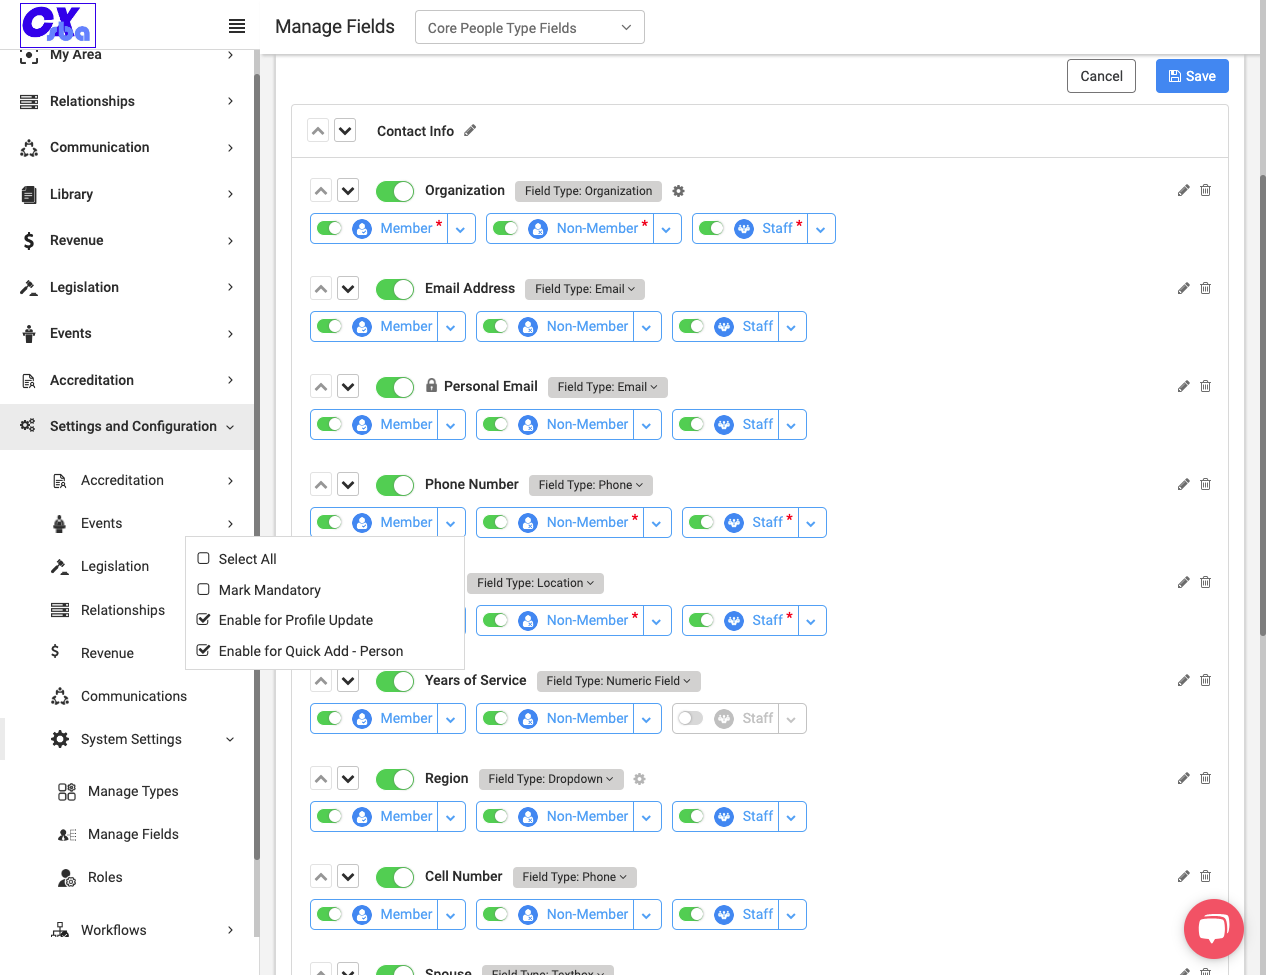The width and height of the screenshot is (1266, 975).
Task: Collapse System Settings submenu
Action: 144,739
